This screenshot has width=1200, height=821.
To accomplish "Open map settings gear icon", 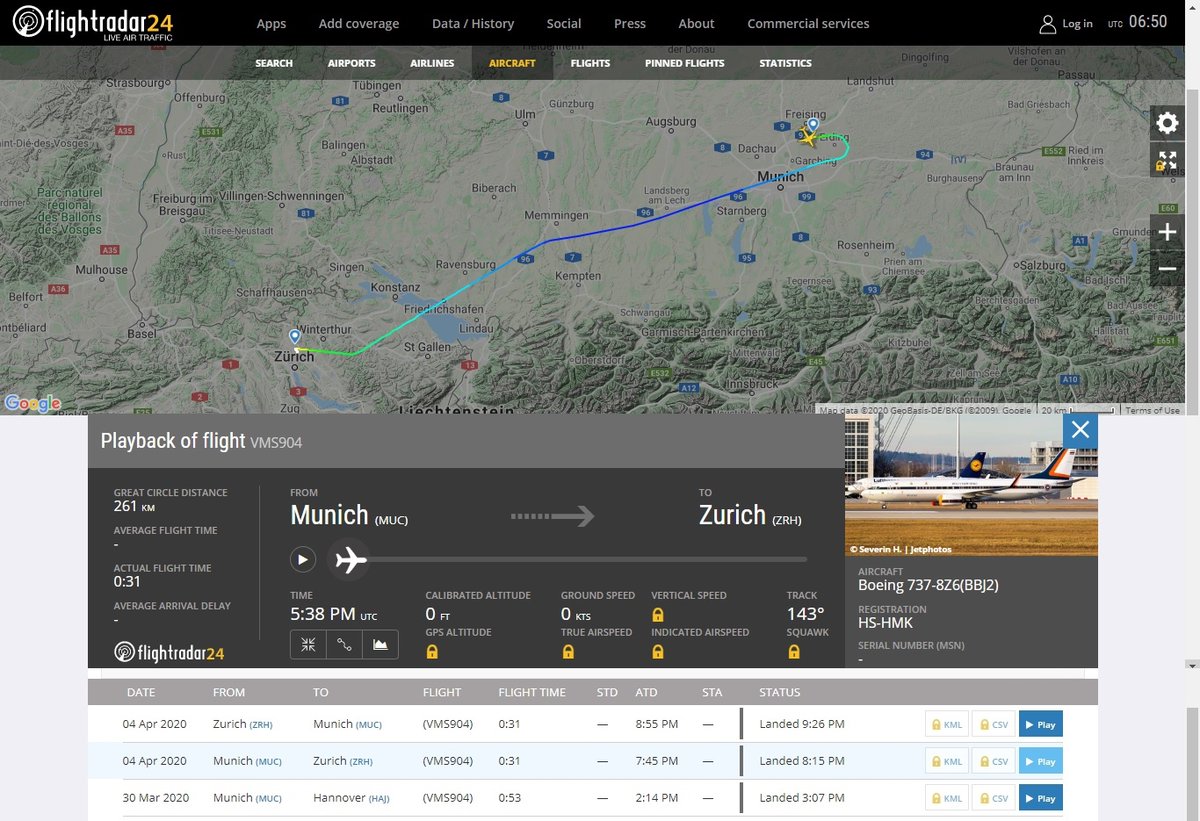I will click(x=1167, y=123).
